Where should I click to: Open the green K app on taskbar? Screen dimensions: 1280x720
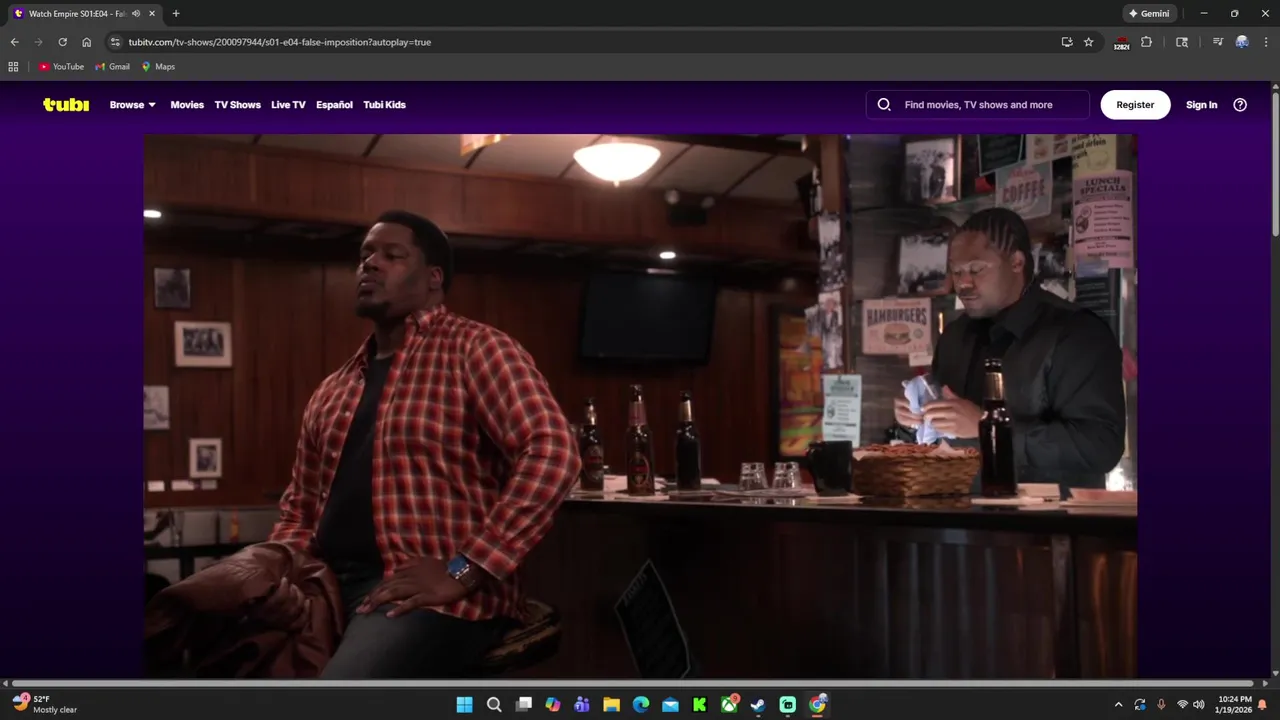pos(700,705)
